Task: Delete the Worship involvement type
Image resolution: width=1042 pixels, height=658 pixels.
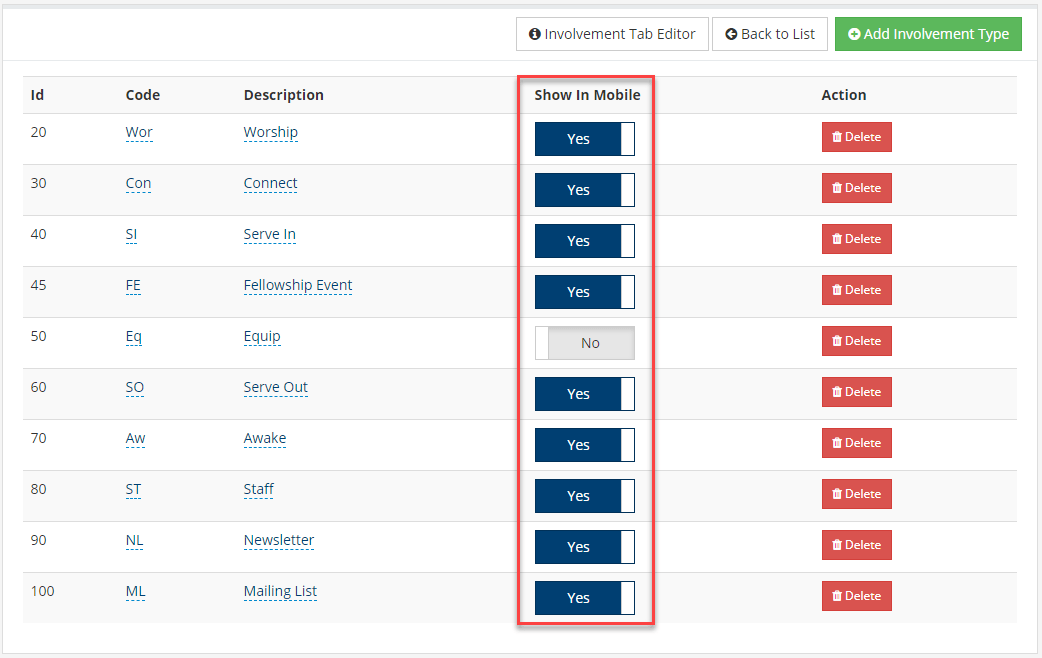Action: (x=856, y=137)
